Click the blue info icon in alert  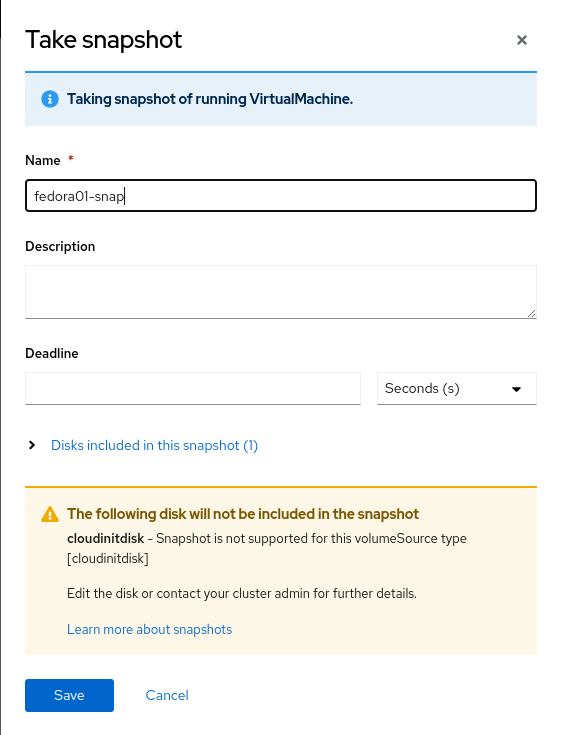click(50, 99)
